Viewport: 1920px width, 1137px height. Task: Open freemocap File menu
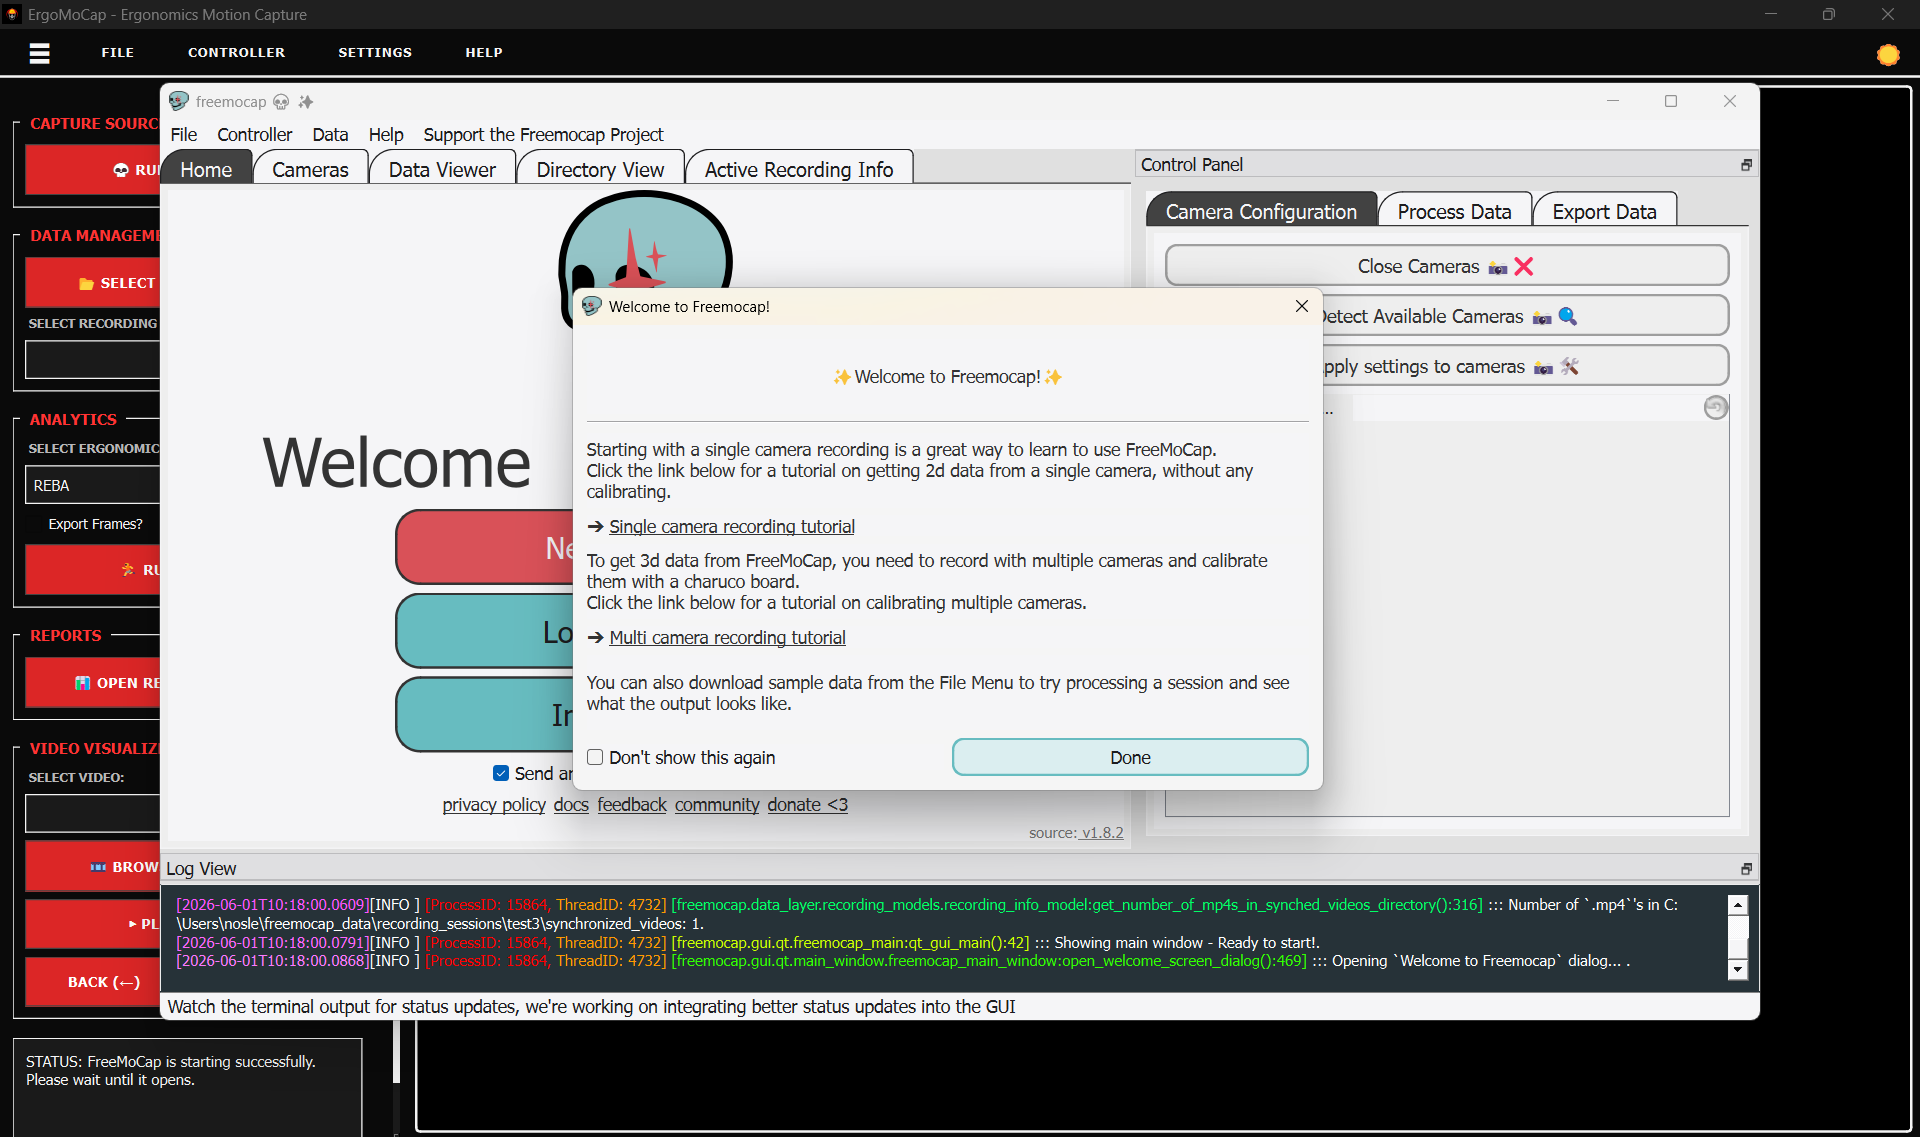tap(184, 134)
